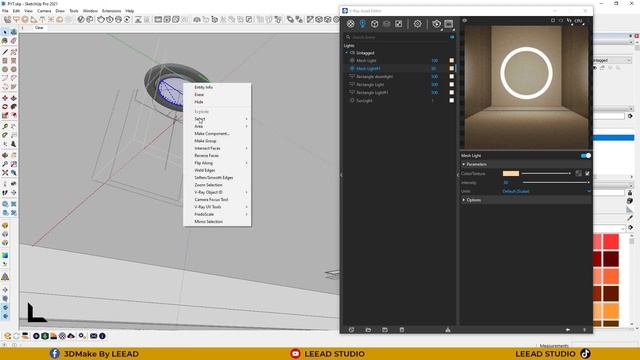Open the Window menu
640x360 pixels.
pos(90,11)
